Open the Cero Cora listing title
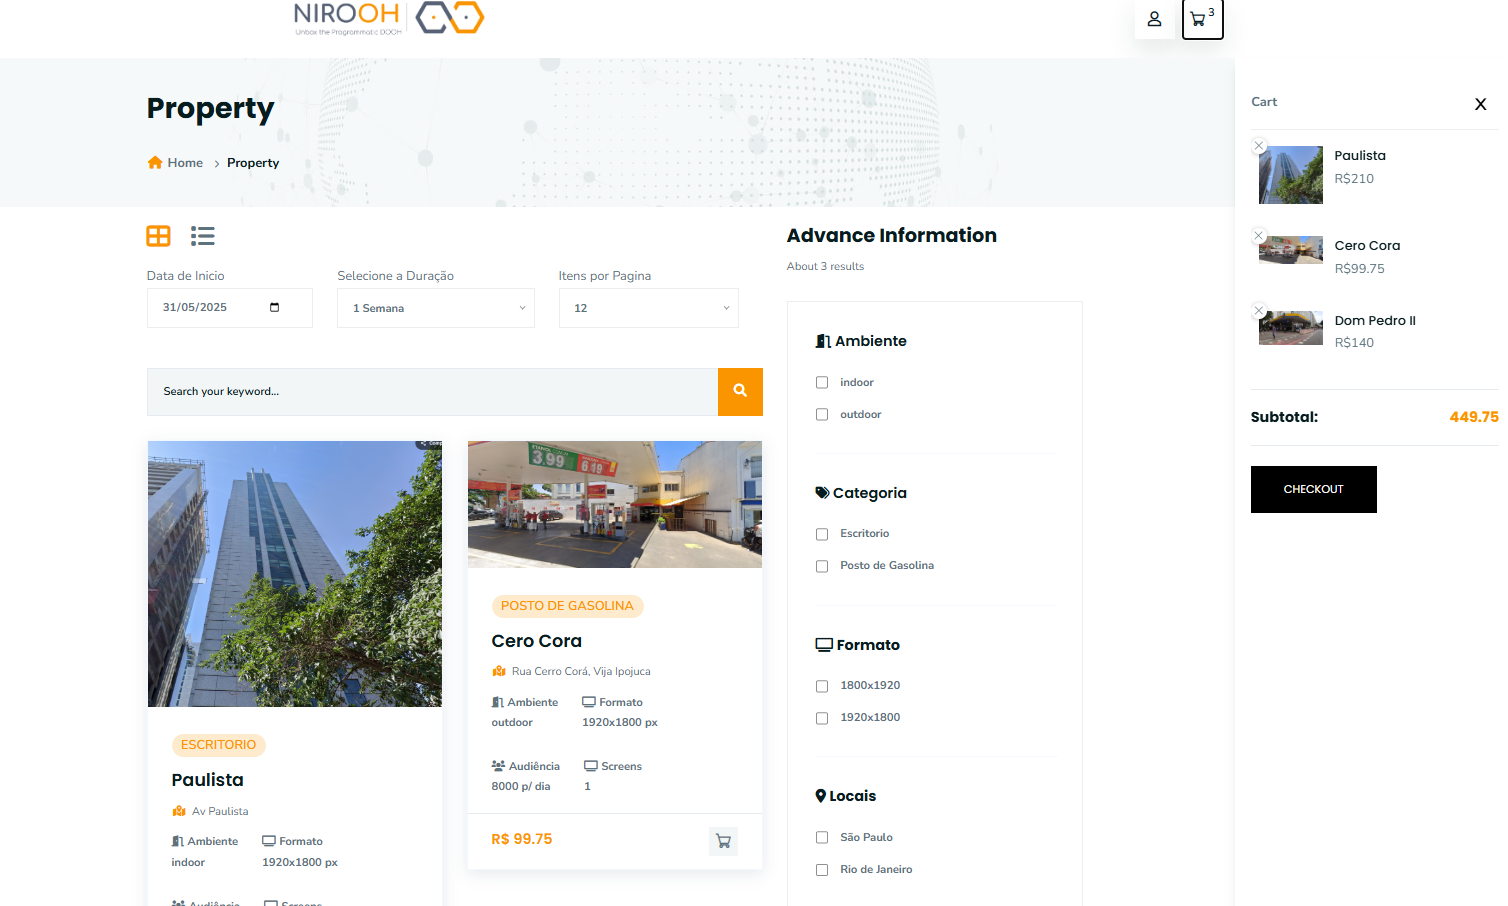This screenshot has height=906, width=1508. (536, 641)
